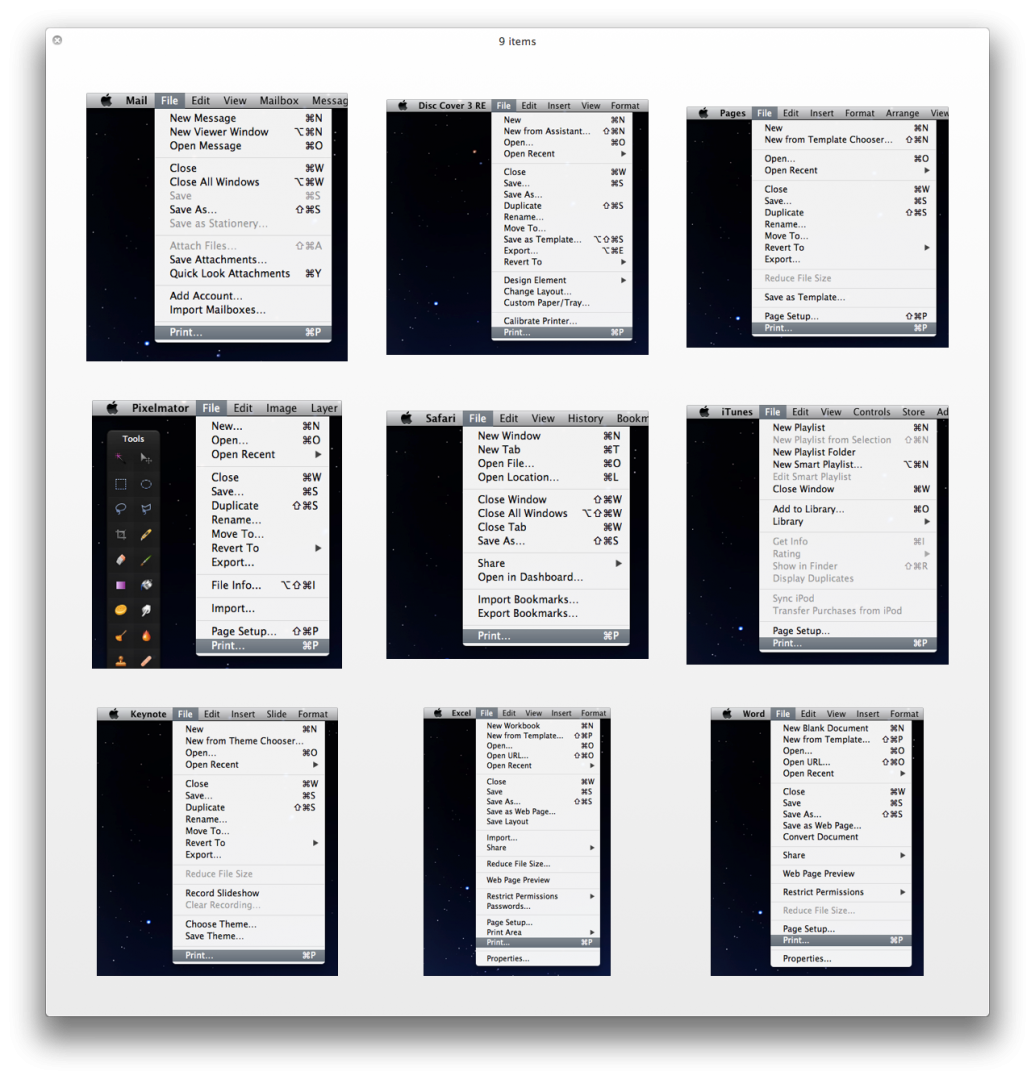The image size is (1035, 1080).
Task: Expand Design Element submenu in Disc Cover
Action: [x=623, y=280]
